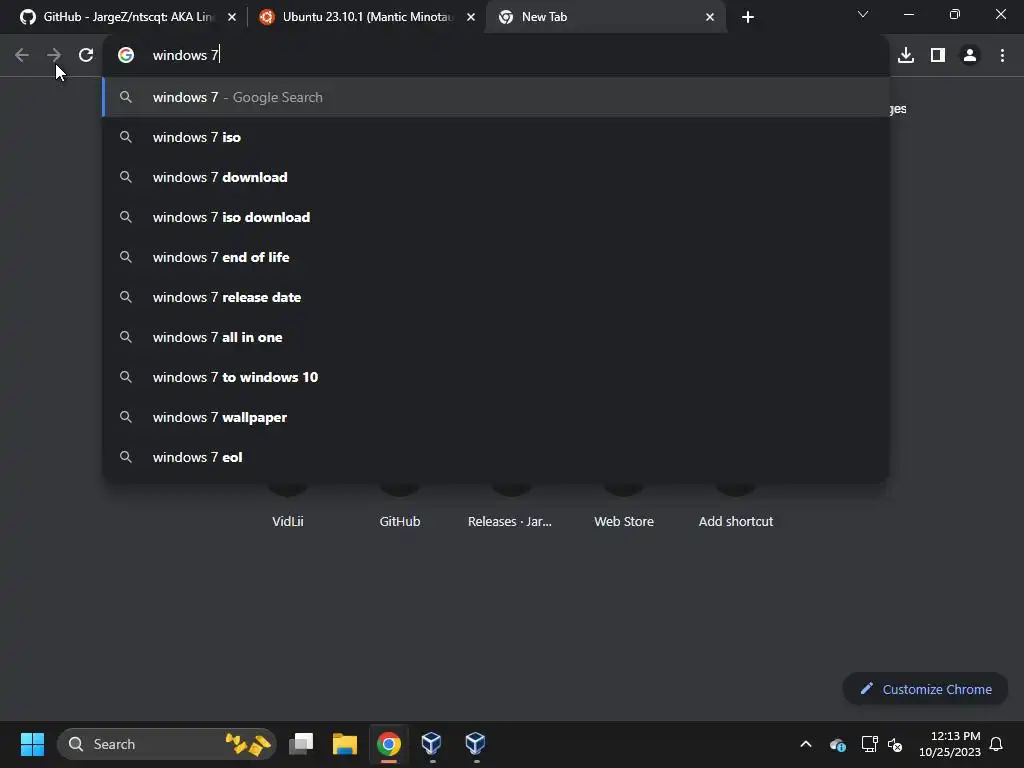
Task: Close the New Tab tab
Action: coord(710,17)
